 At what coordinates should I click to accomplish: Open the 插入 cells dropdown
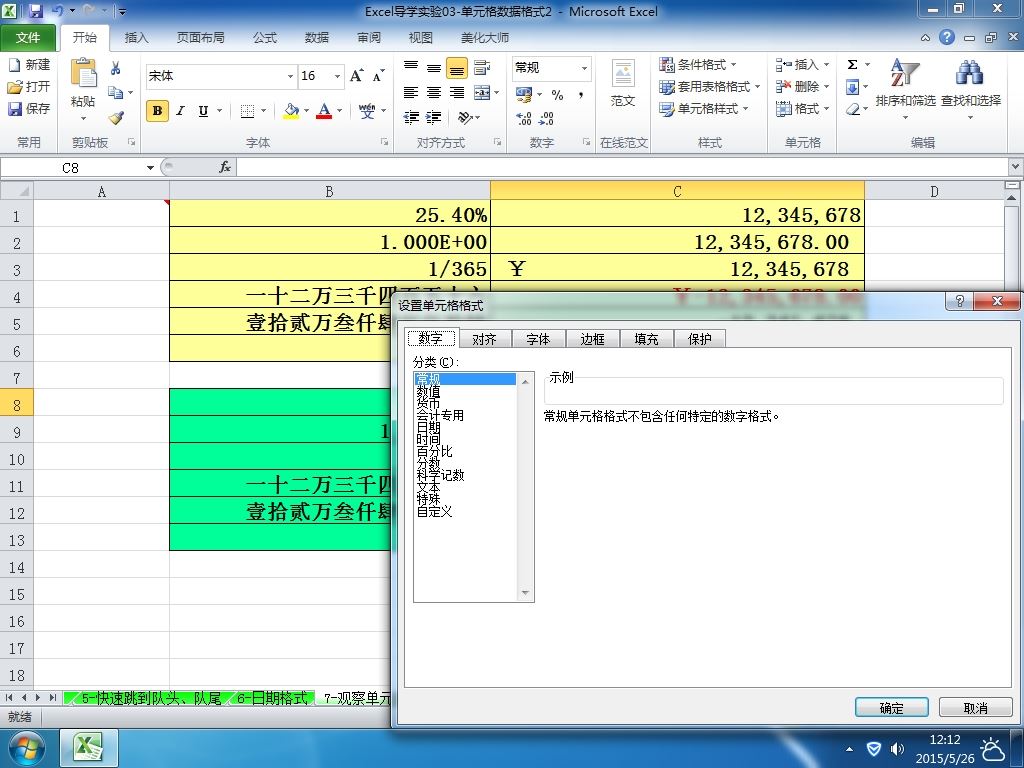pos(826,65)
